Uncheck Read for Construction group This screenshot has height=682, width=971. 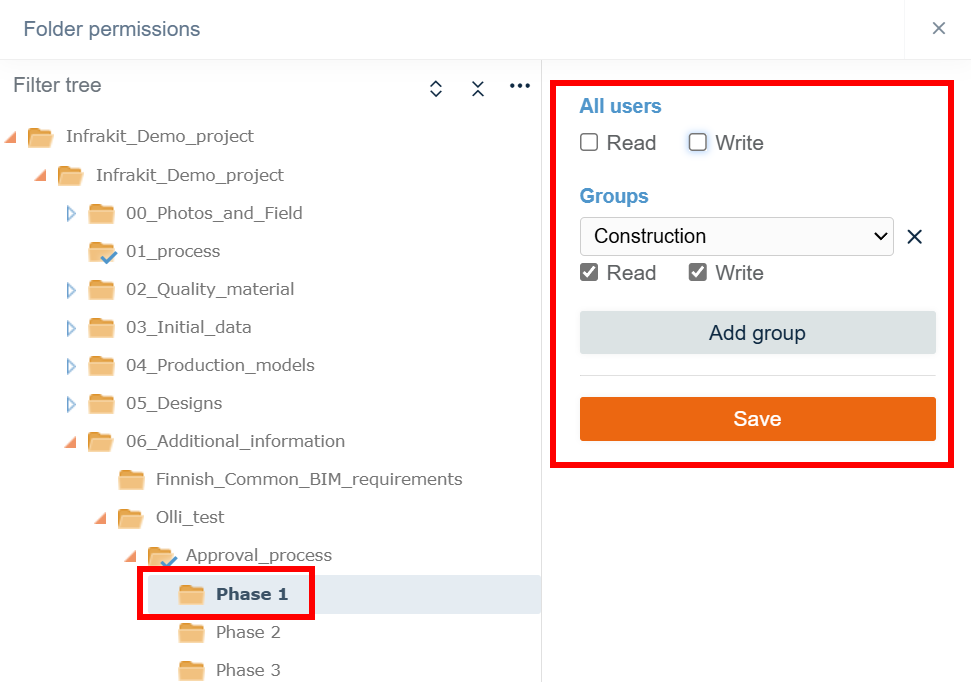(589, 273)
